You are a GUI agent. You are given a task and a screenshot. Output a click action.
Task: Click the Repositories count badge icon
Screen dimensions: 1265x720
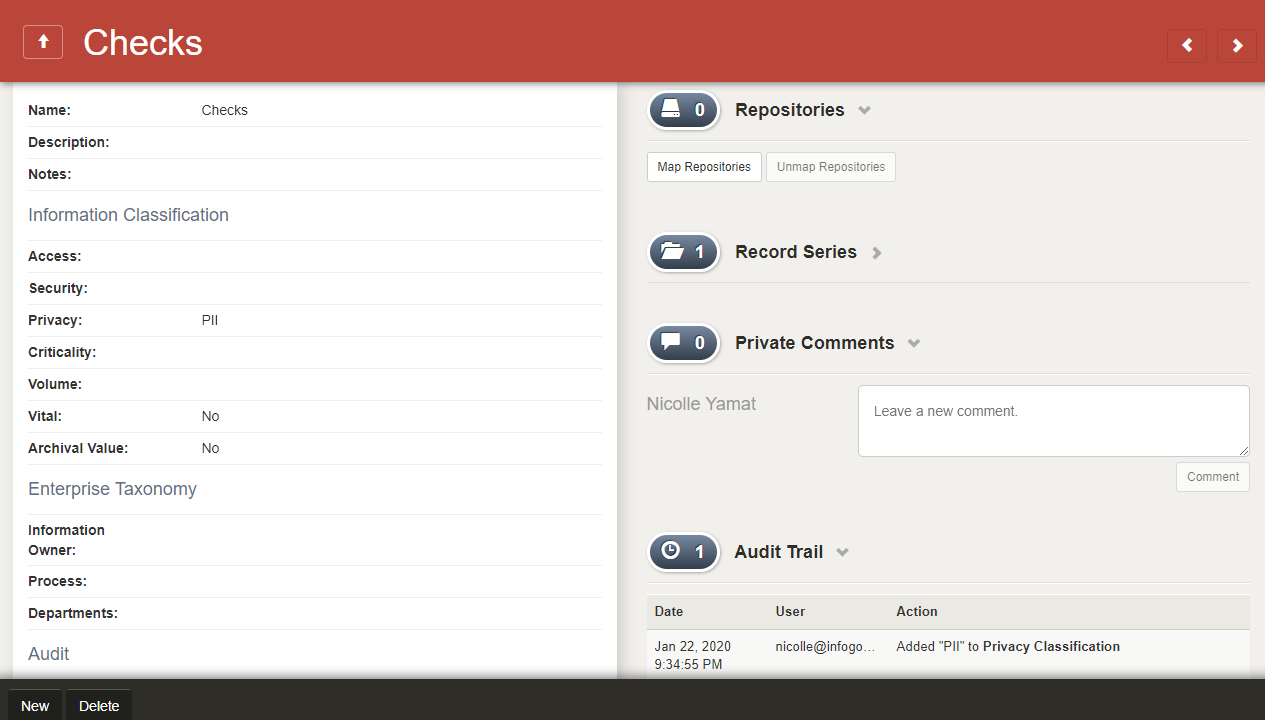[x=684, y=110]
